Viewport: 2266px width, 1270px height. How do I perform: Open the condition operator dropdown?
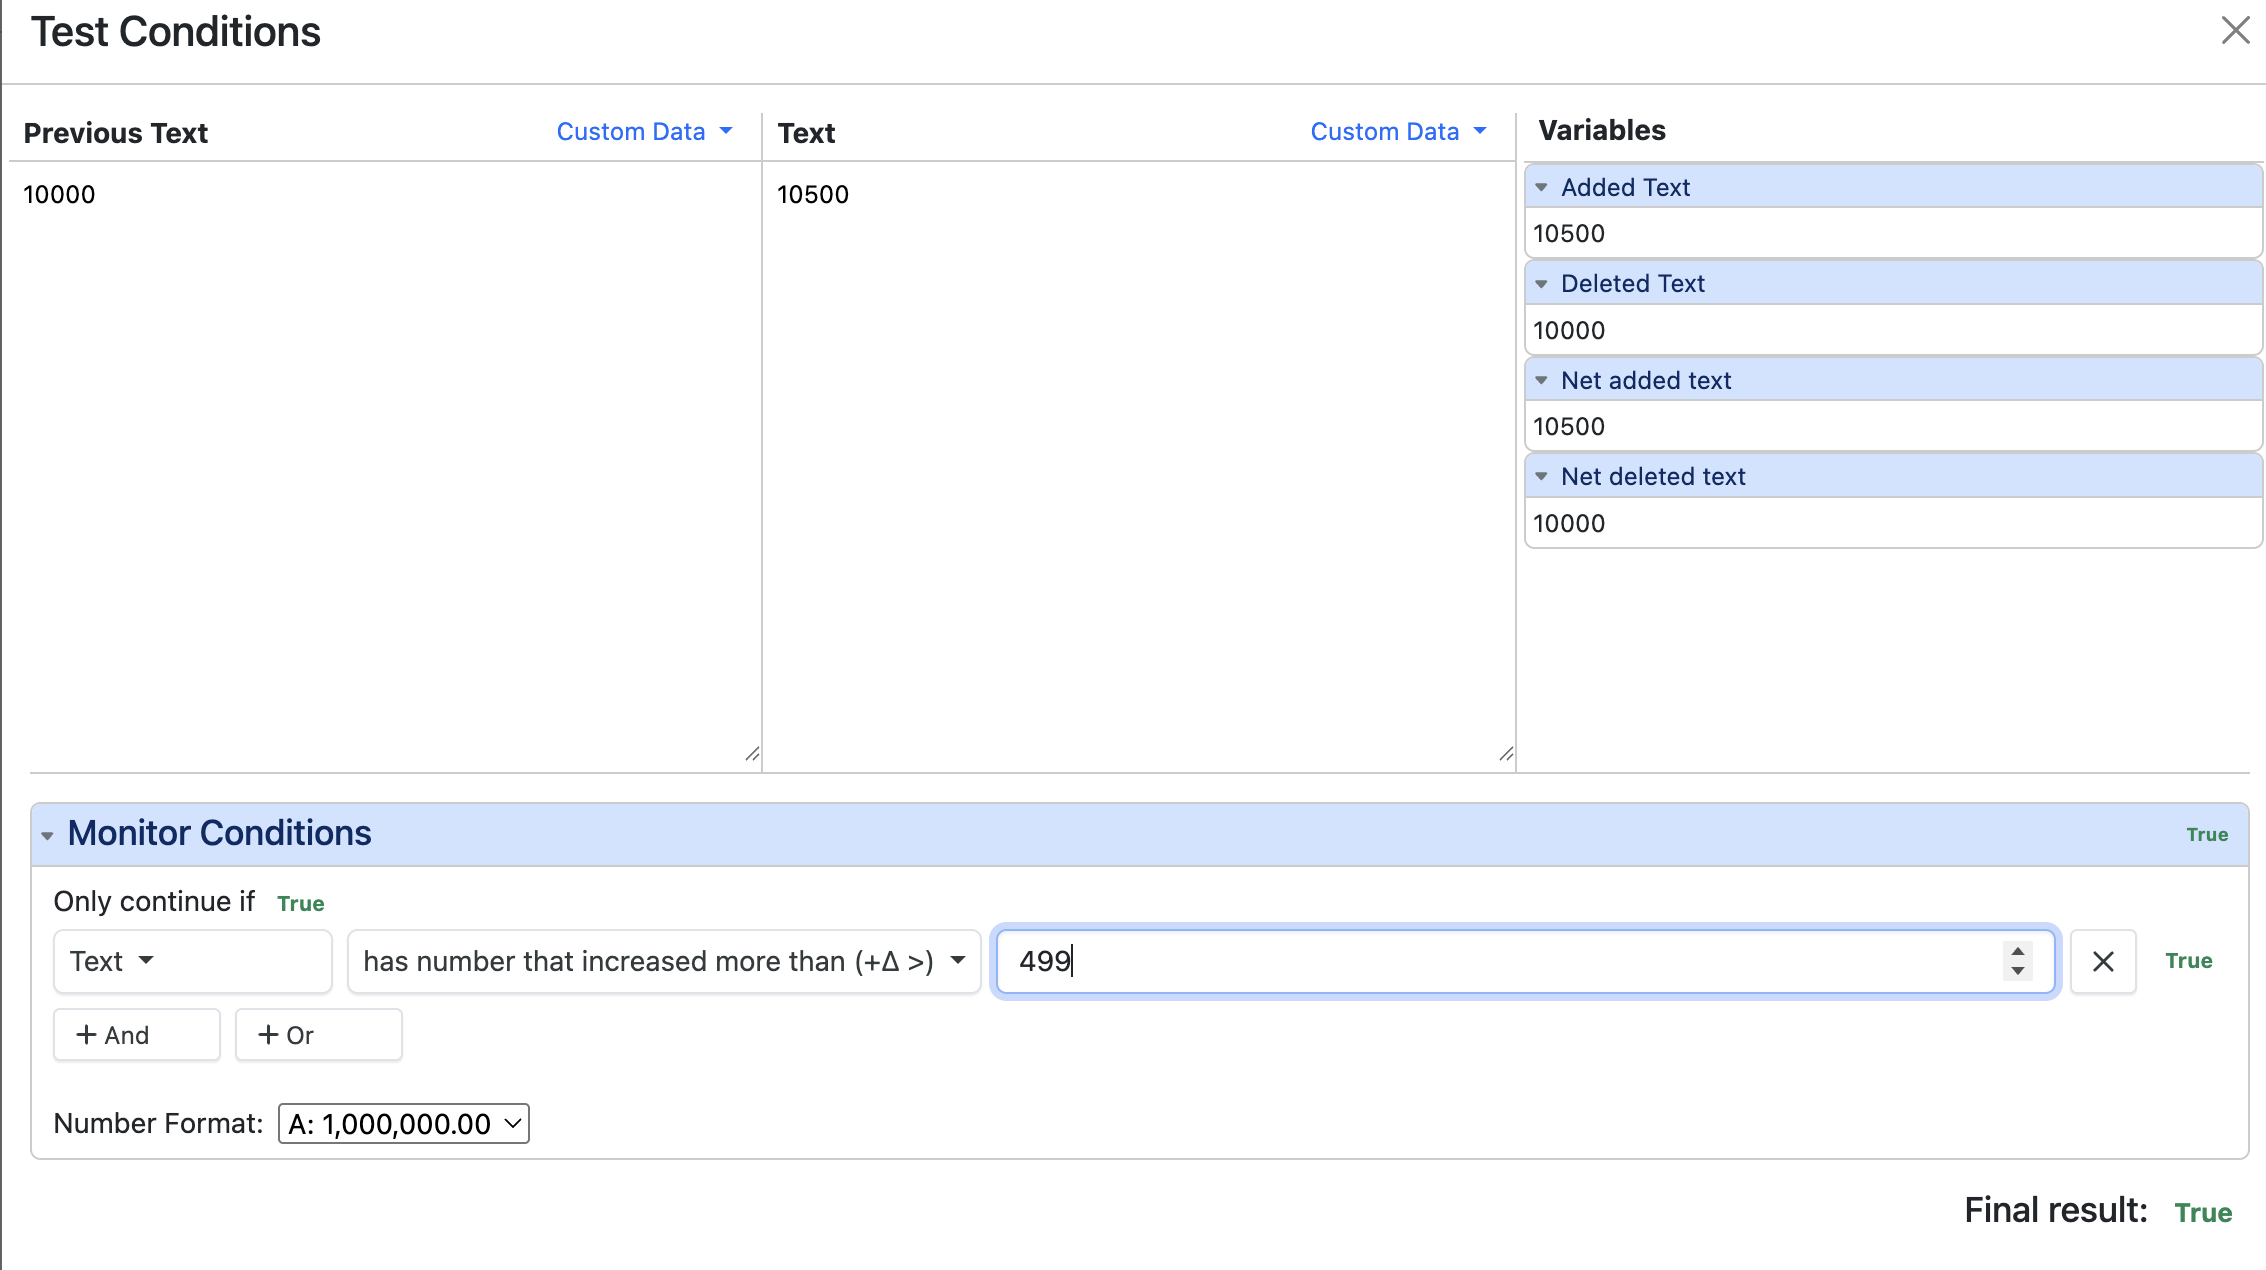(x=663, y=962)
